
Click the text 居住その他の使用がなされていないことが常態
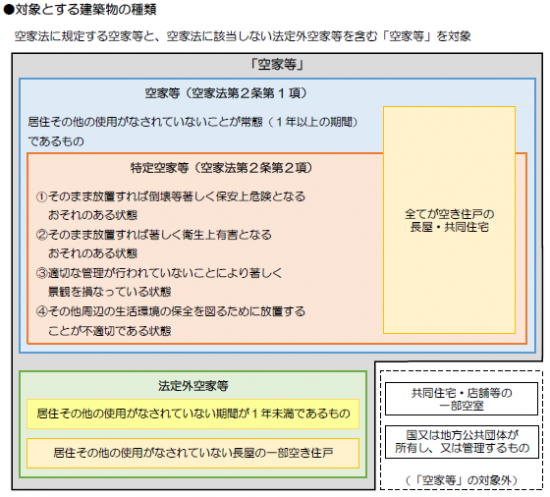[x=145, y=122]
